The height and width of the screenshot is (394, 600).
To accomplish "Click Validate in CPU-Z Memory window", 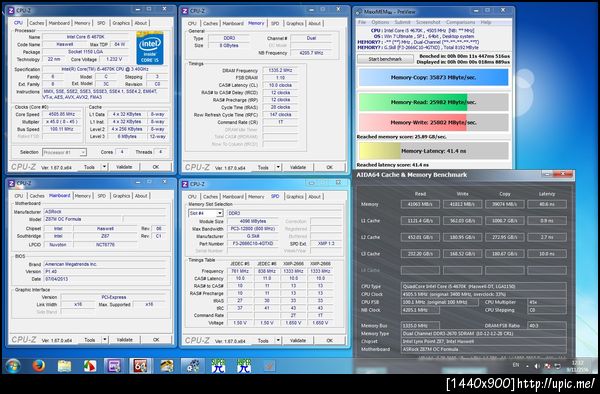I will point(298,167).
